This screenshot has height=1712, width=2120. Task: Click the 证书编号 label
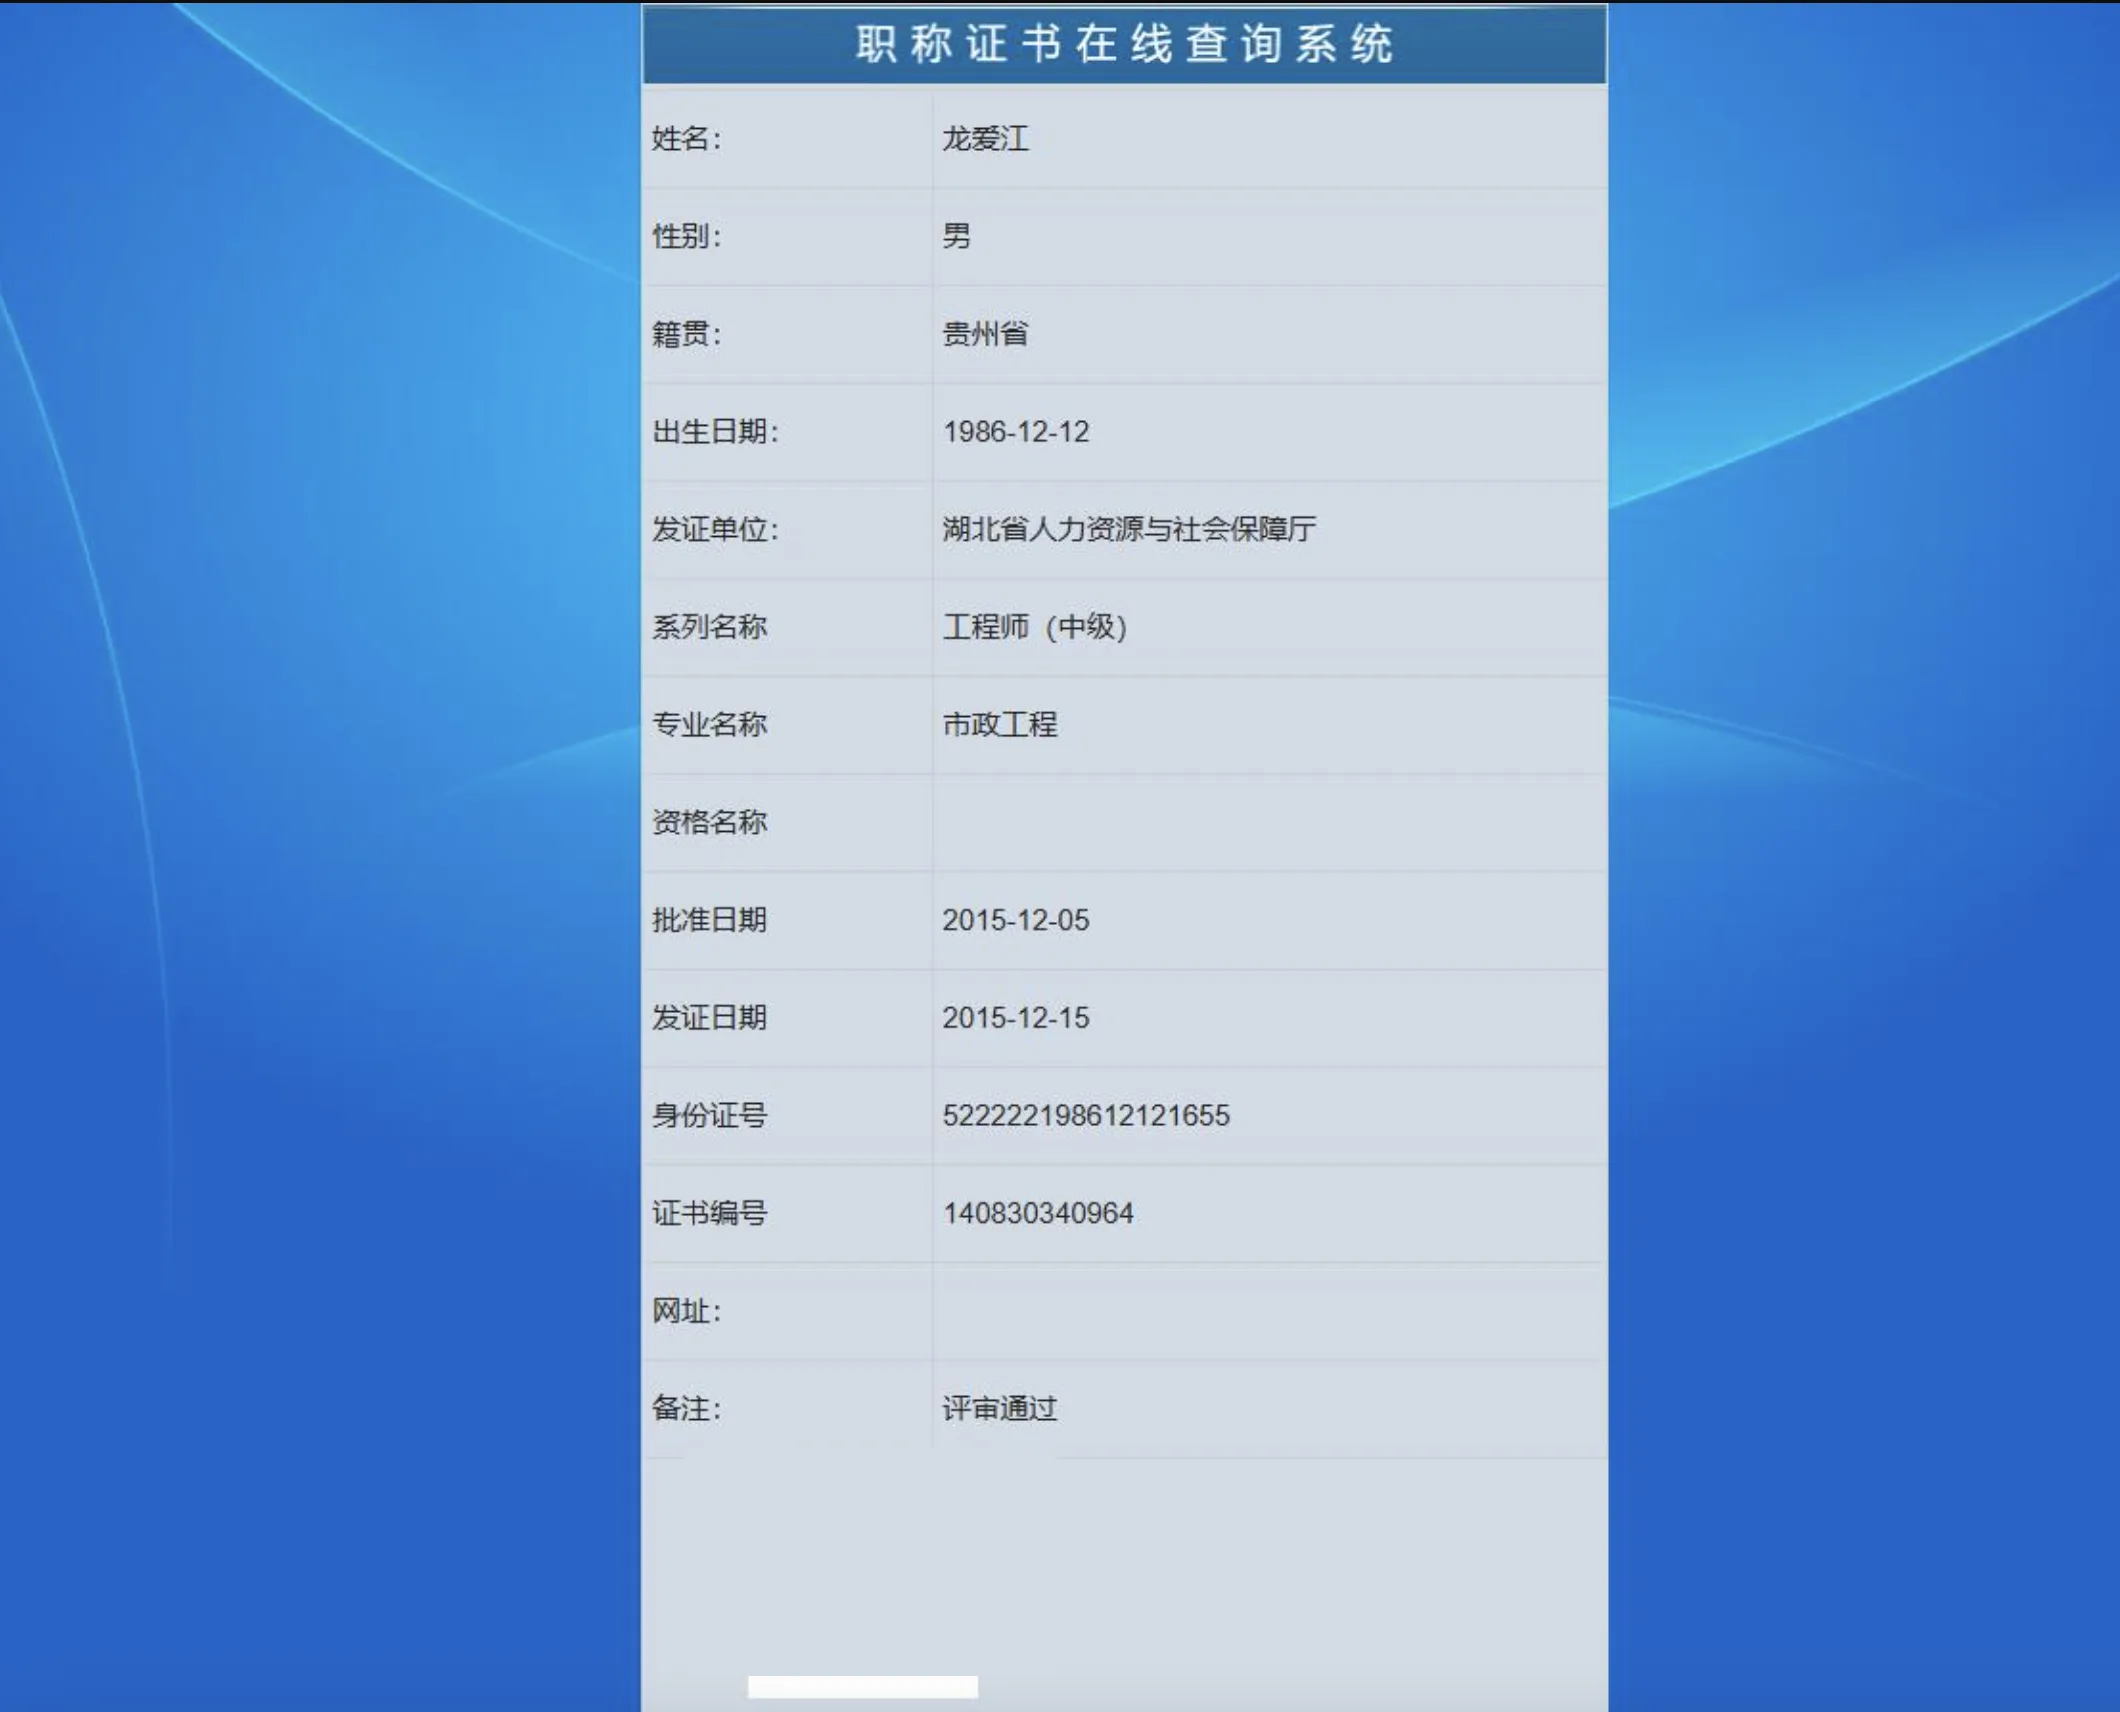click(709, 1213)
